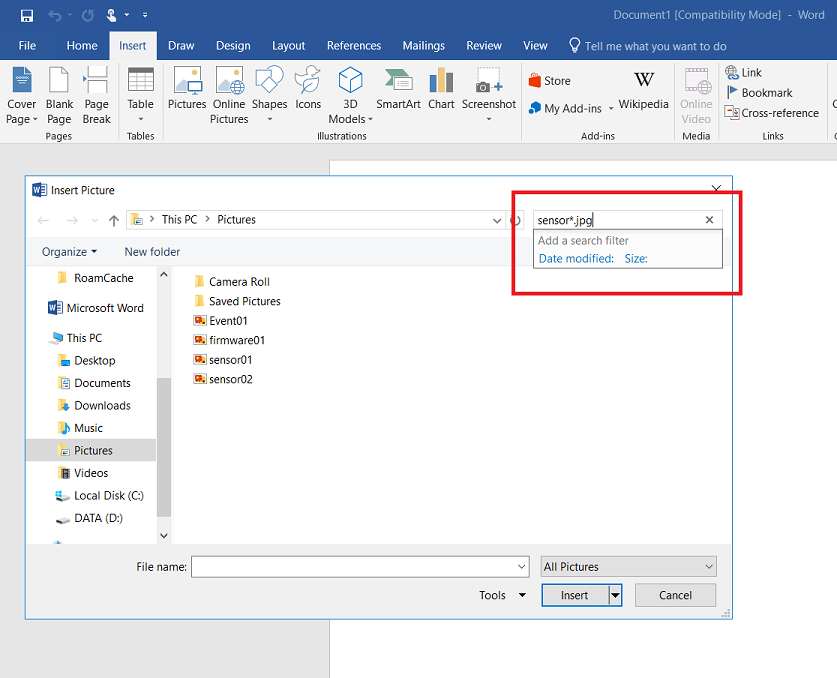
Task: Select the firmware01 image file
Action: (229, 341)
